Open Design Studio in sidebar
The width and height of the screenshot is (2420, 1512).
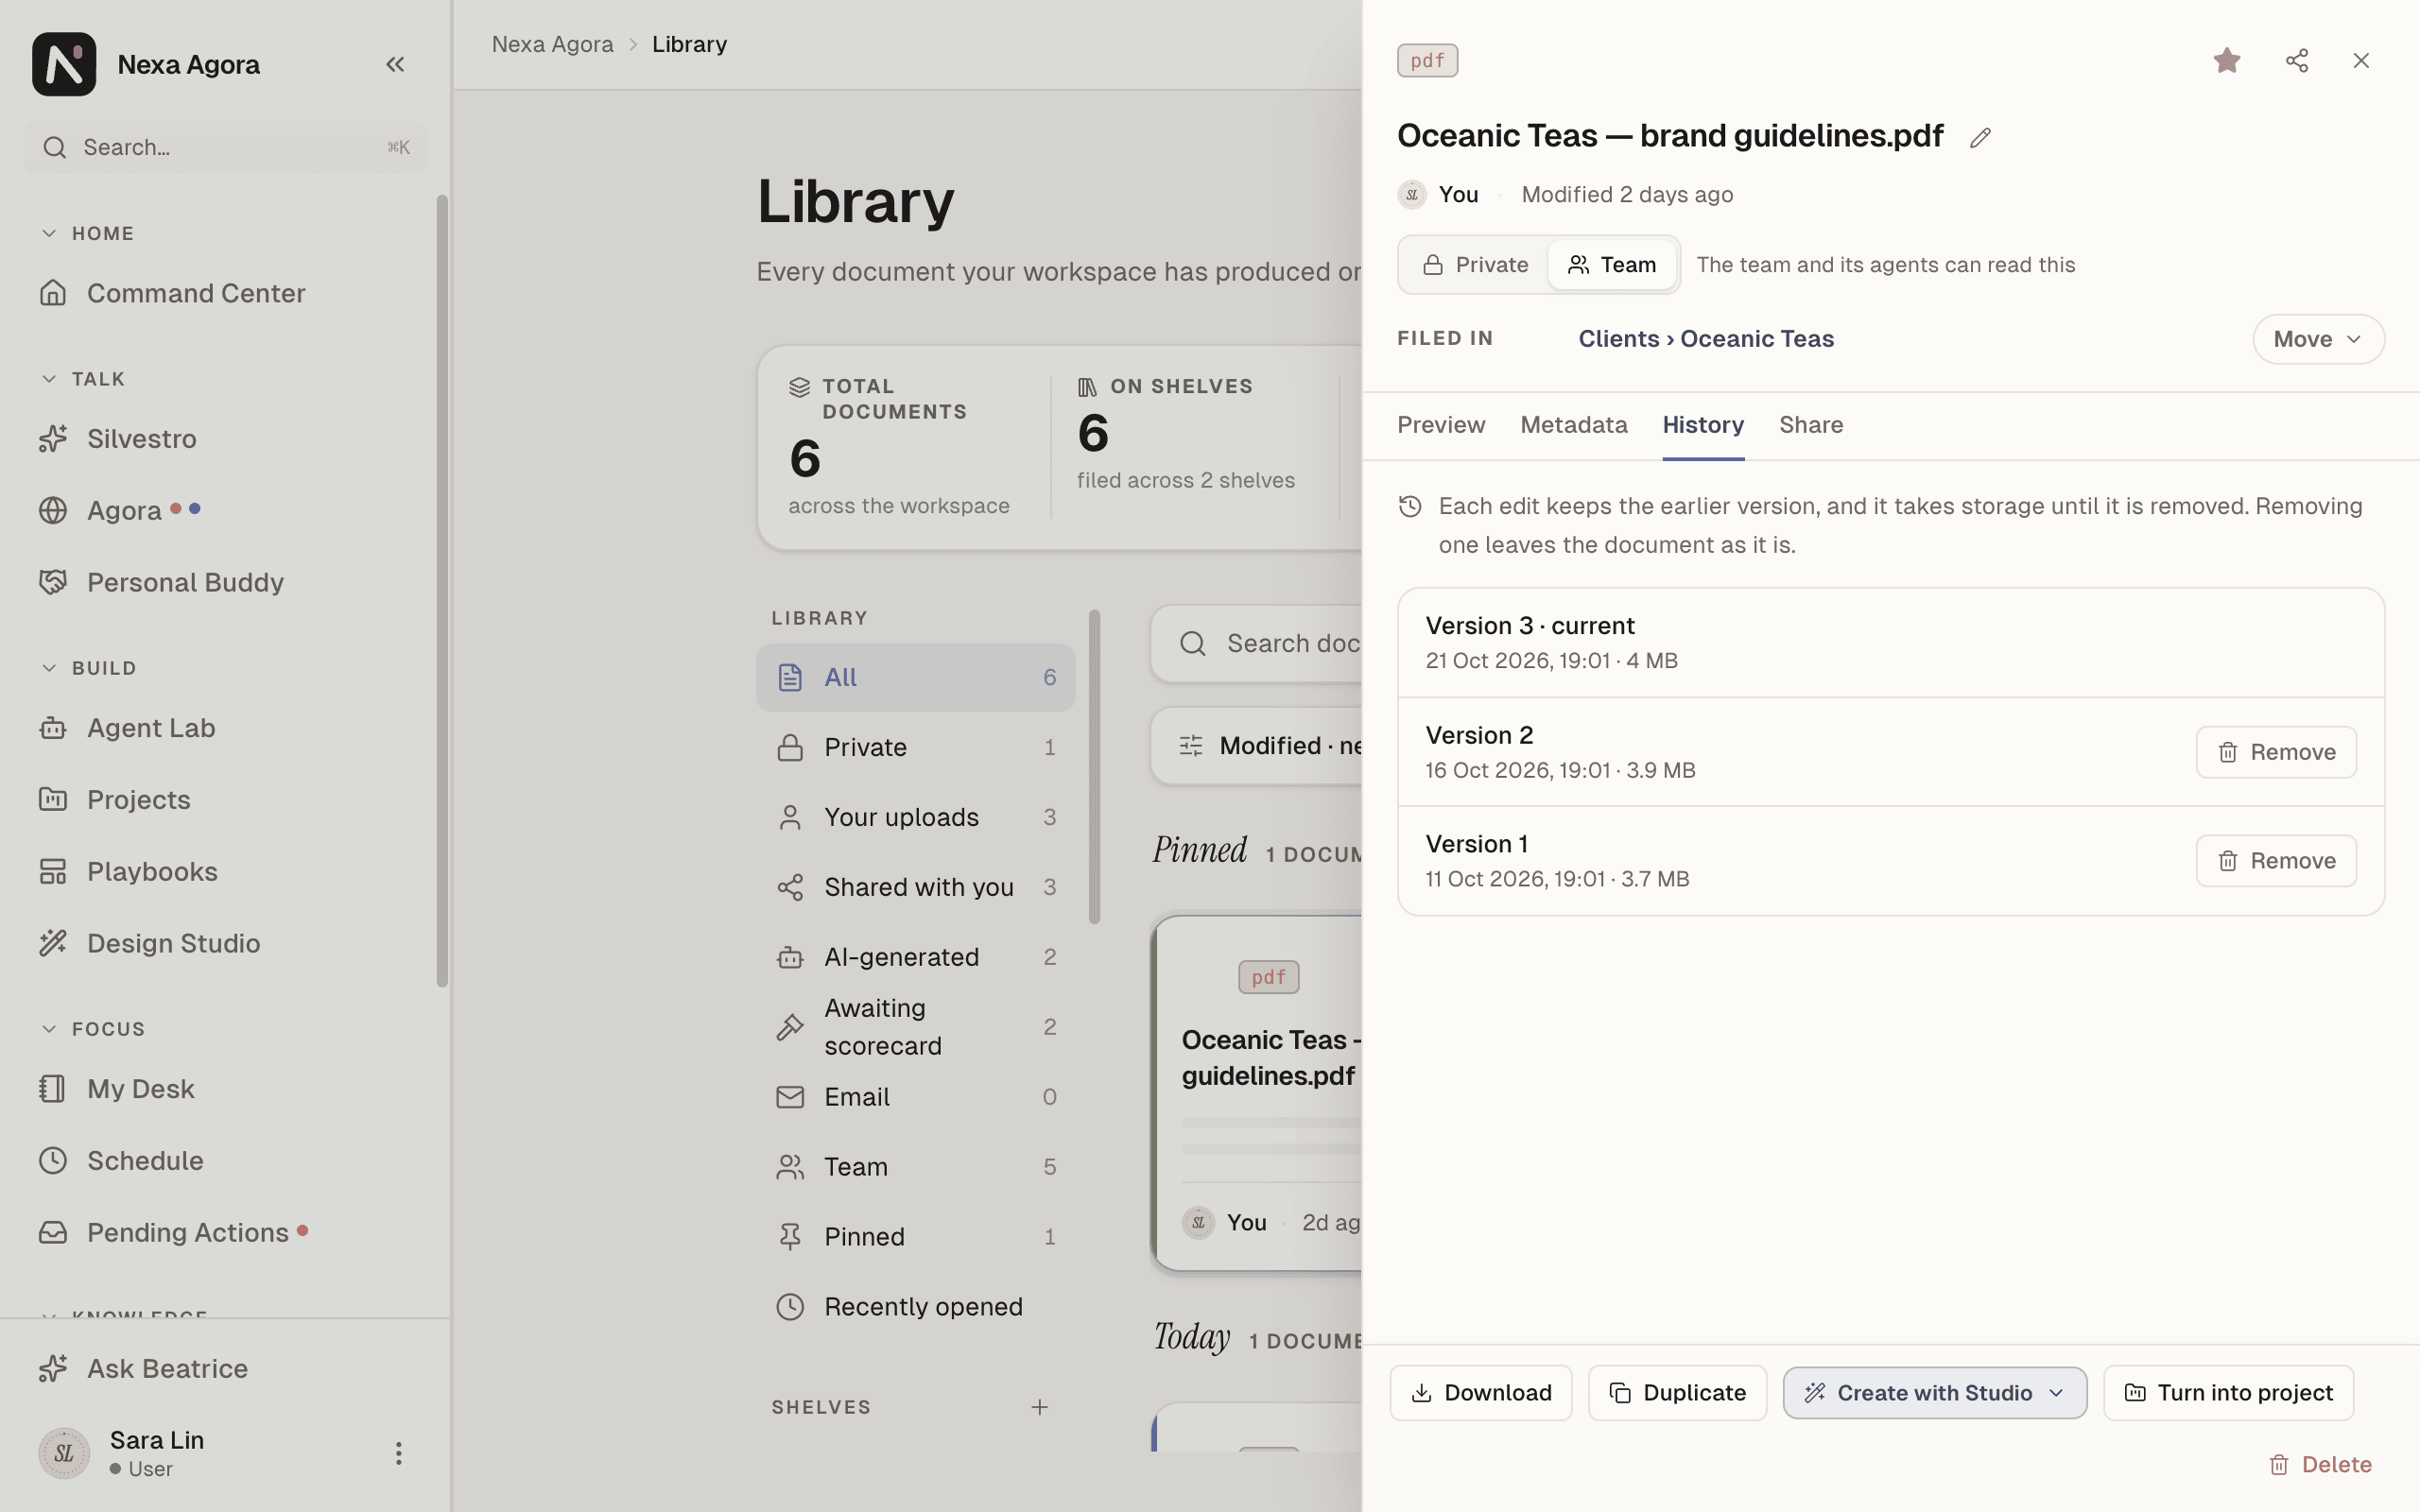225,943
